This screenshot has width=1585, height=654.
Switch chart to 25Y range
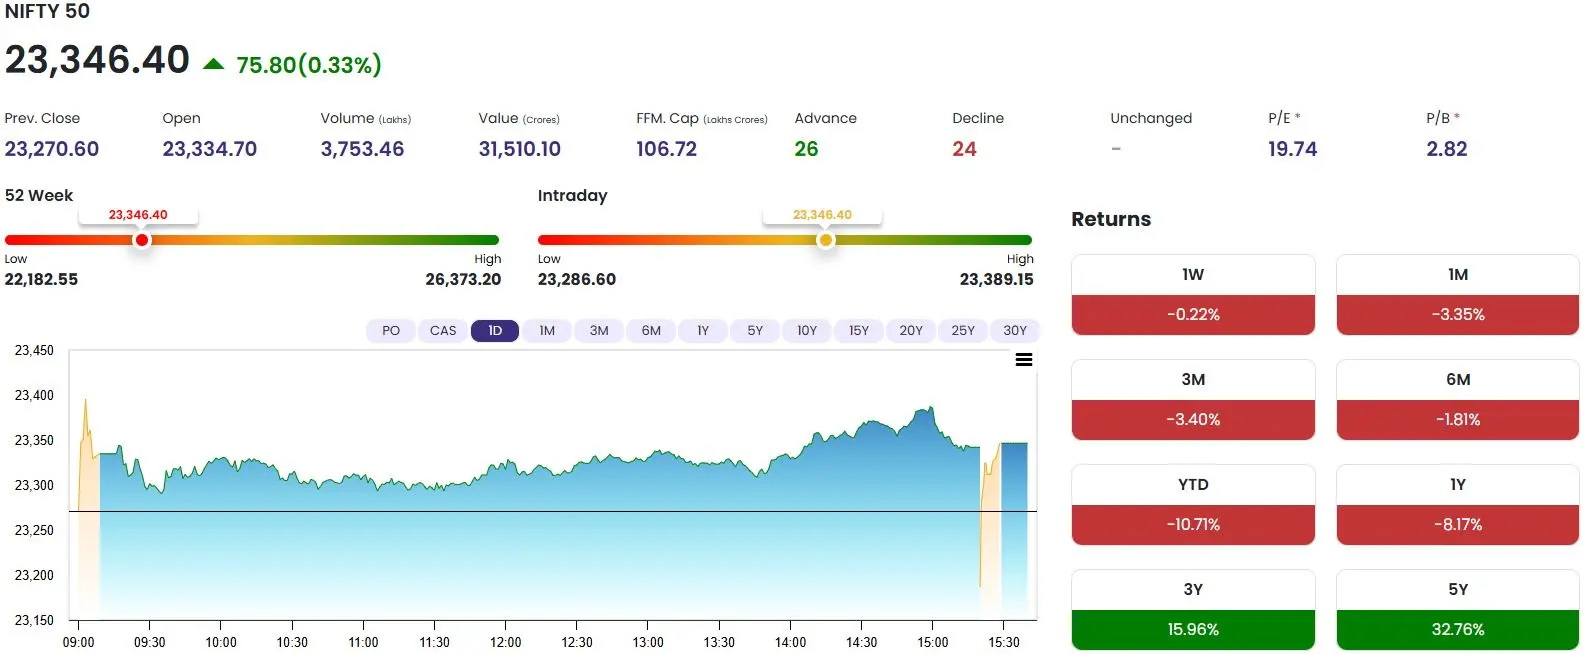(963, 331)
